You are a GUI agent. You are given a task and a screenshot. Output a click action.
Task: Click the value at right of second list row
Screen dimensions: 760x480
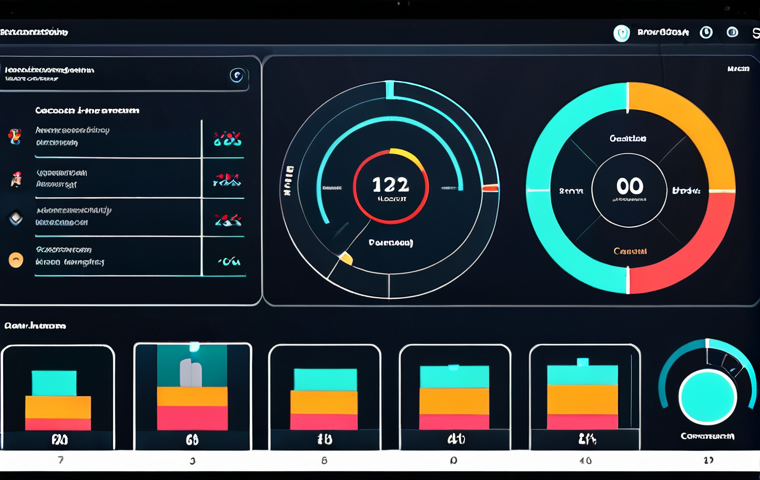(x=227, y=180)
